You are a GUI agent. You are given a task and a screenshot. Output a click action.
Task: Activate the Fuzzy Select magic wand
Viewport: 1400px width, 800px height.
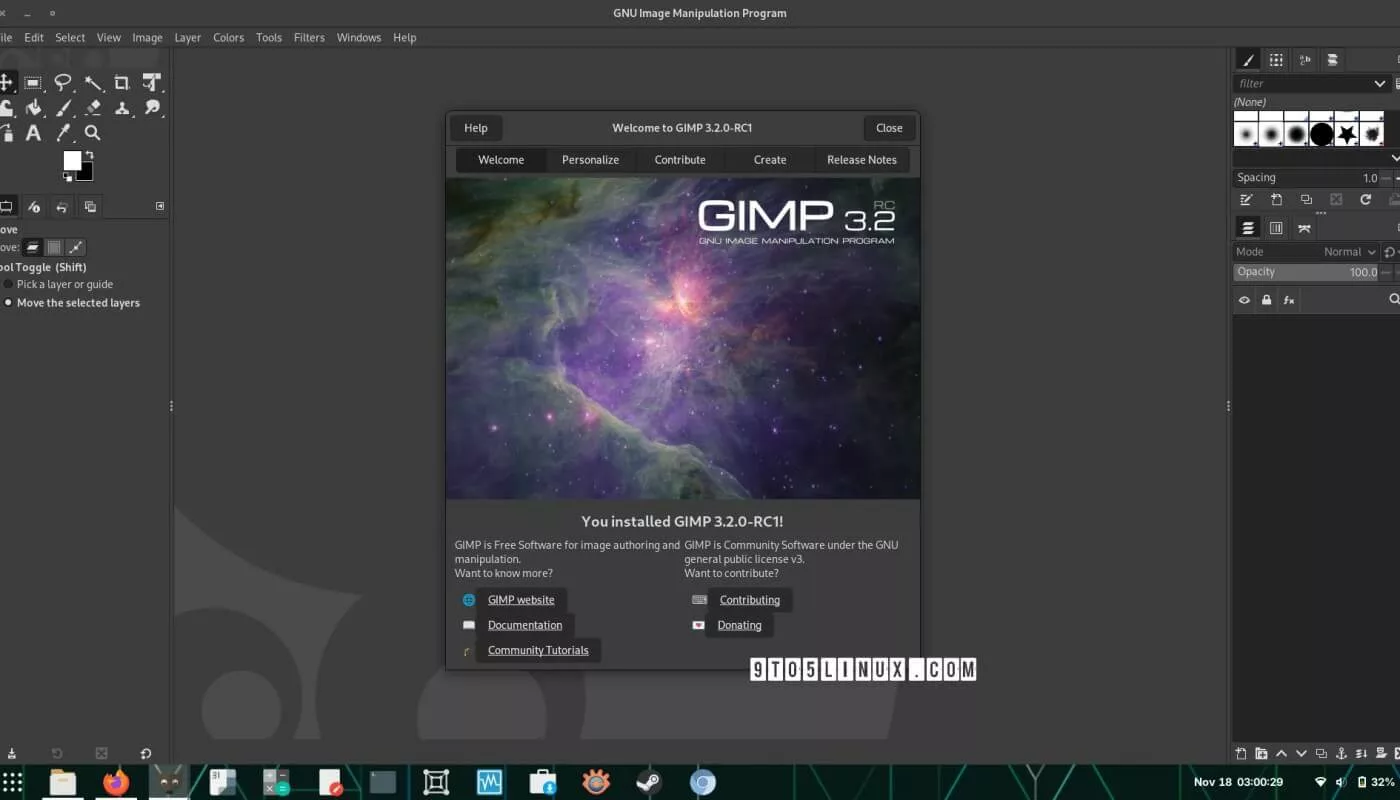93,83
